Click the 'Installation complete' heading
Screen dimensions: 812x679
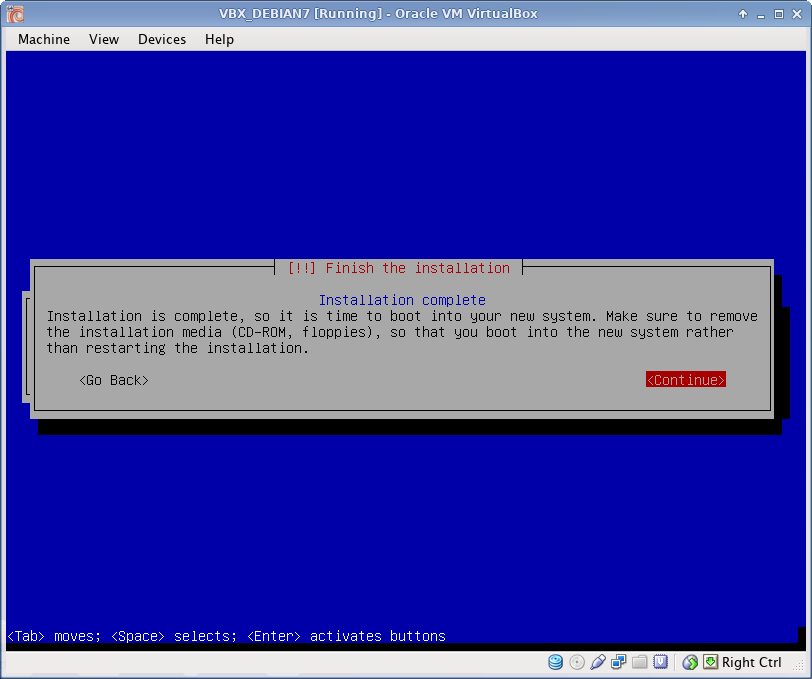(x=402, y=300)
